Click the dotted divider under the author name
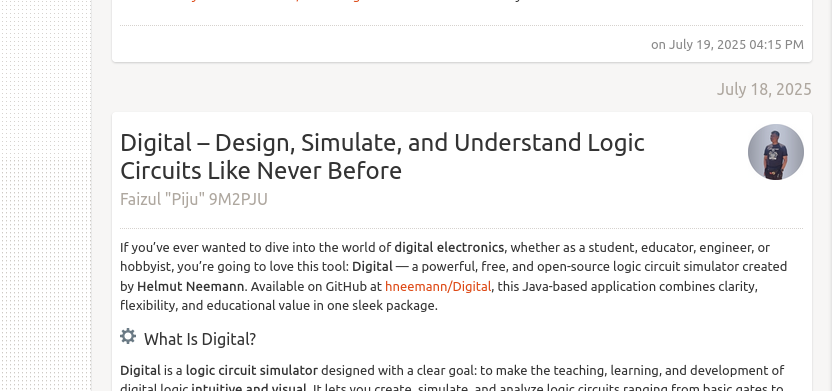This screenshot has height=391, width=832. 461,229
